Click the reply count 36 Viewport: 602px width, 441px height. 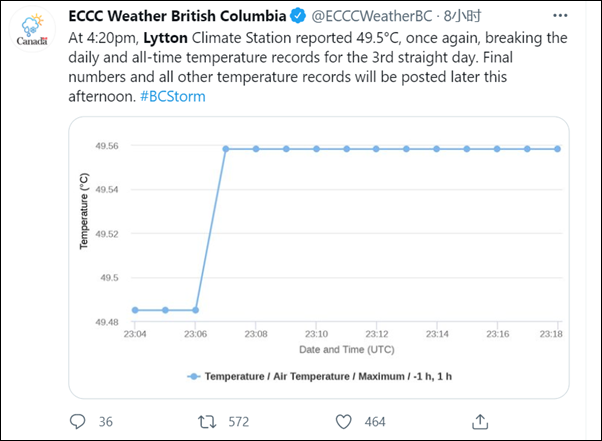[106, 422]
